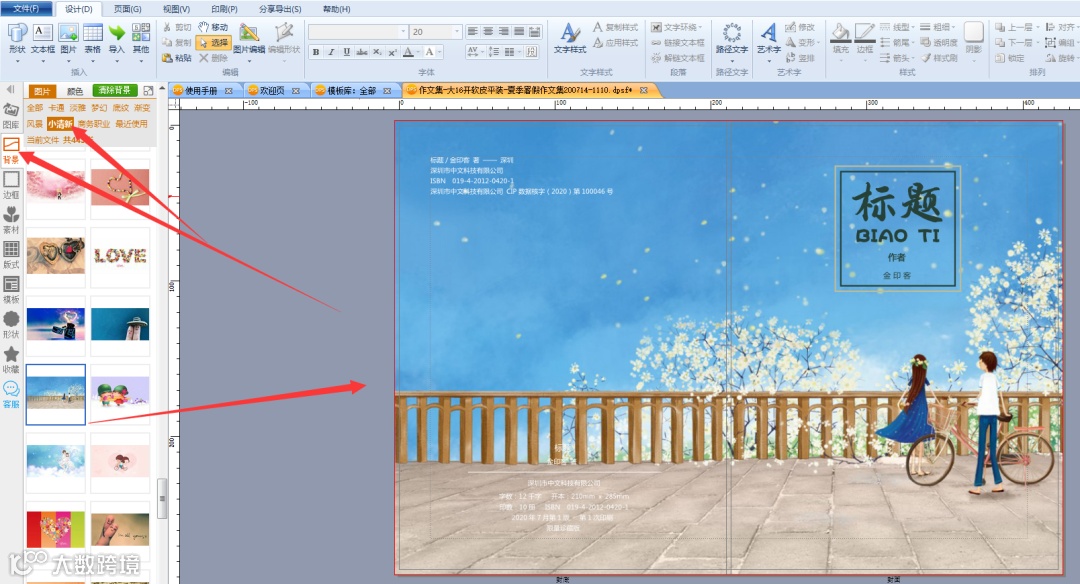Open the 分享导出(S) tab
The image size is (1080, 584).
pyautogui.click(x=280, y=9)
